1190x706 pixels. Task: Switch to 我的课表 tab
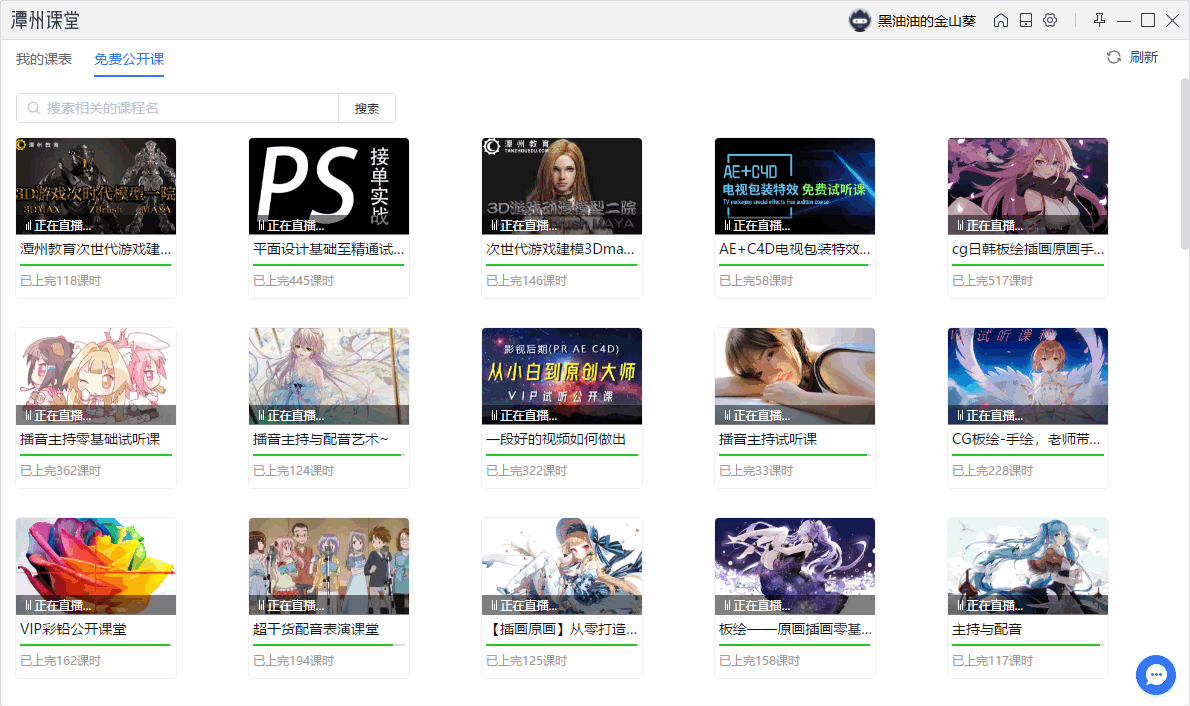click(x=44, y=59)
